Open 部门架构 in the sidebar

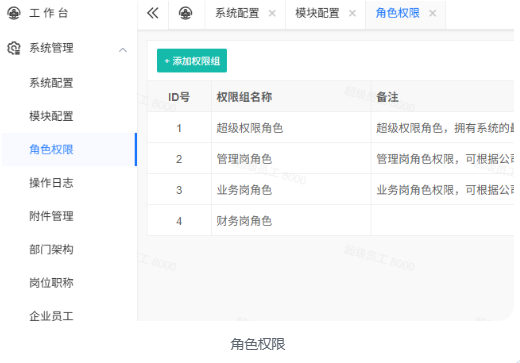pyautogui.click(x=51, y=249)
